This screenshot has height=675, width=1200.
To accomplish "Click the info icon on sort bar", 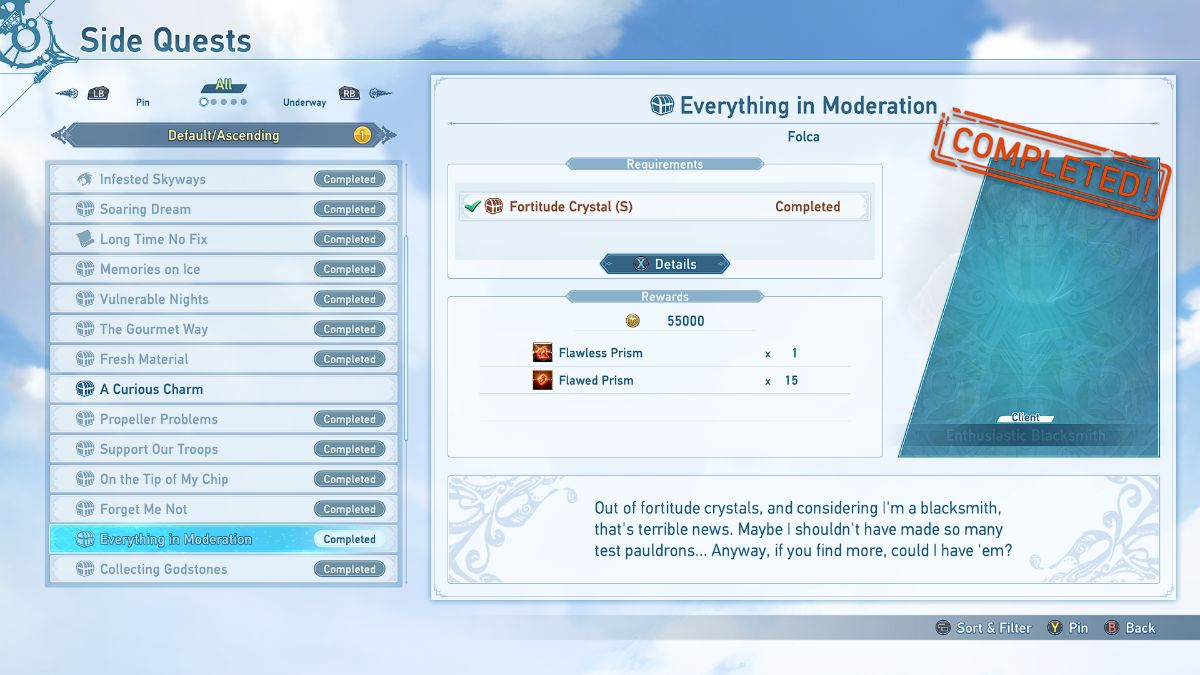I will coord(361,135).
